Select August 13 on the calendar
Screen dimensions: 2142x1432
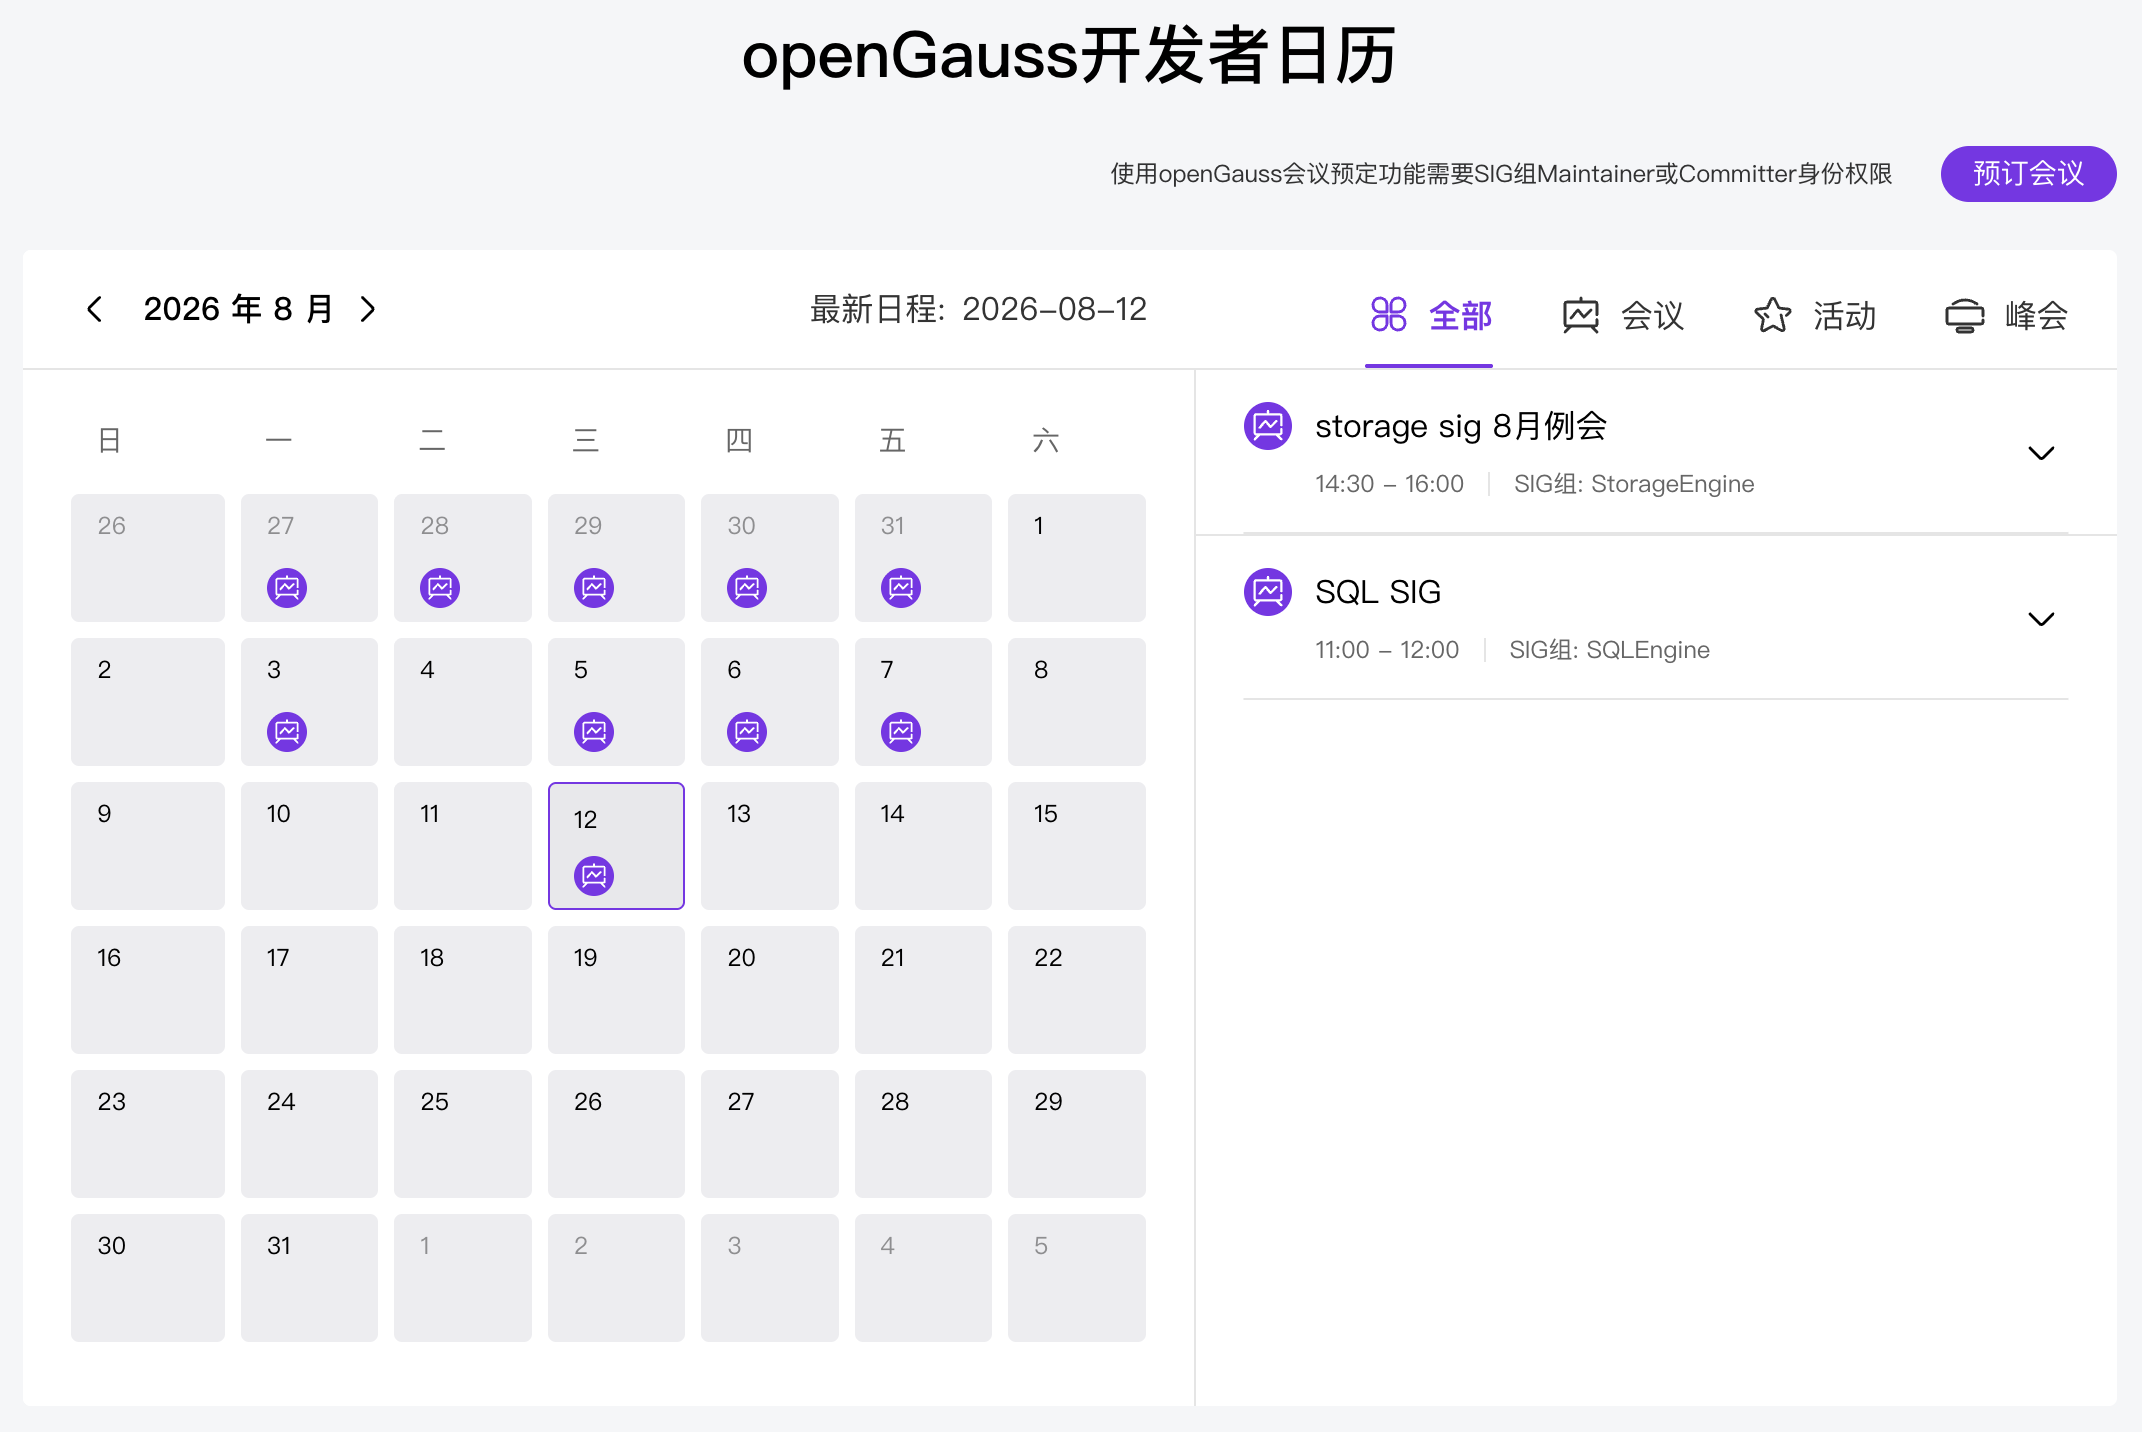click(x=770, y=846)
